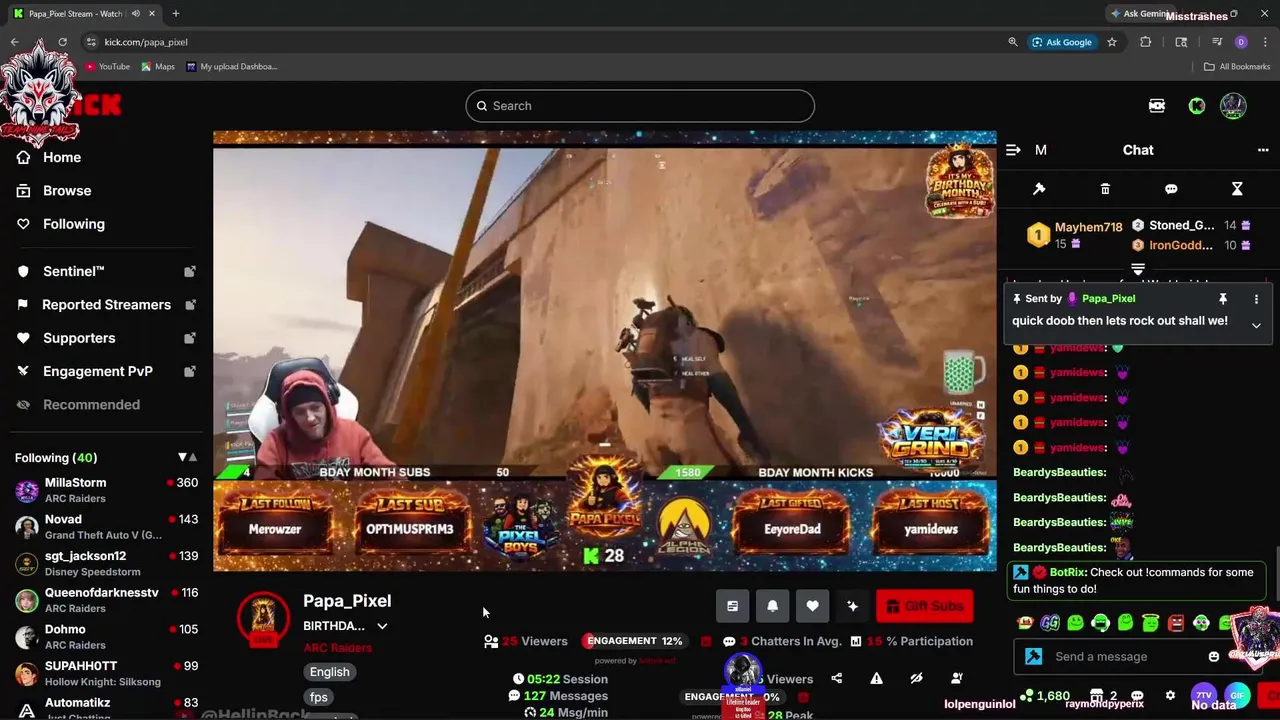Open pinned message vertical dots menu
The height and width of the screenshot is (720, 1280).
pyautogui.click(x=1256, y=299)
